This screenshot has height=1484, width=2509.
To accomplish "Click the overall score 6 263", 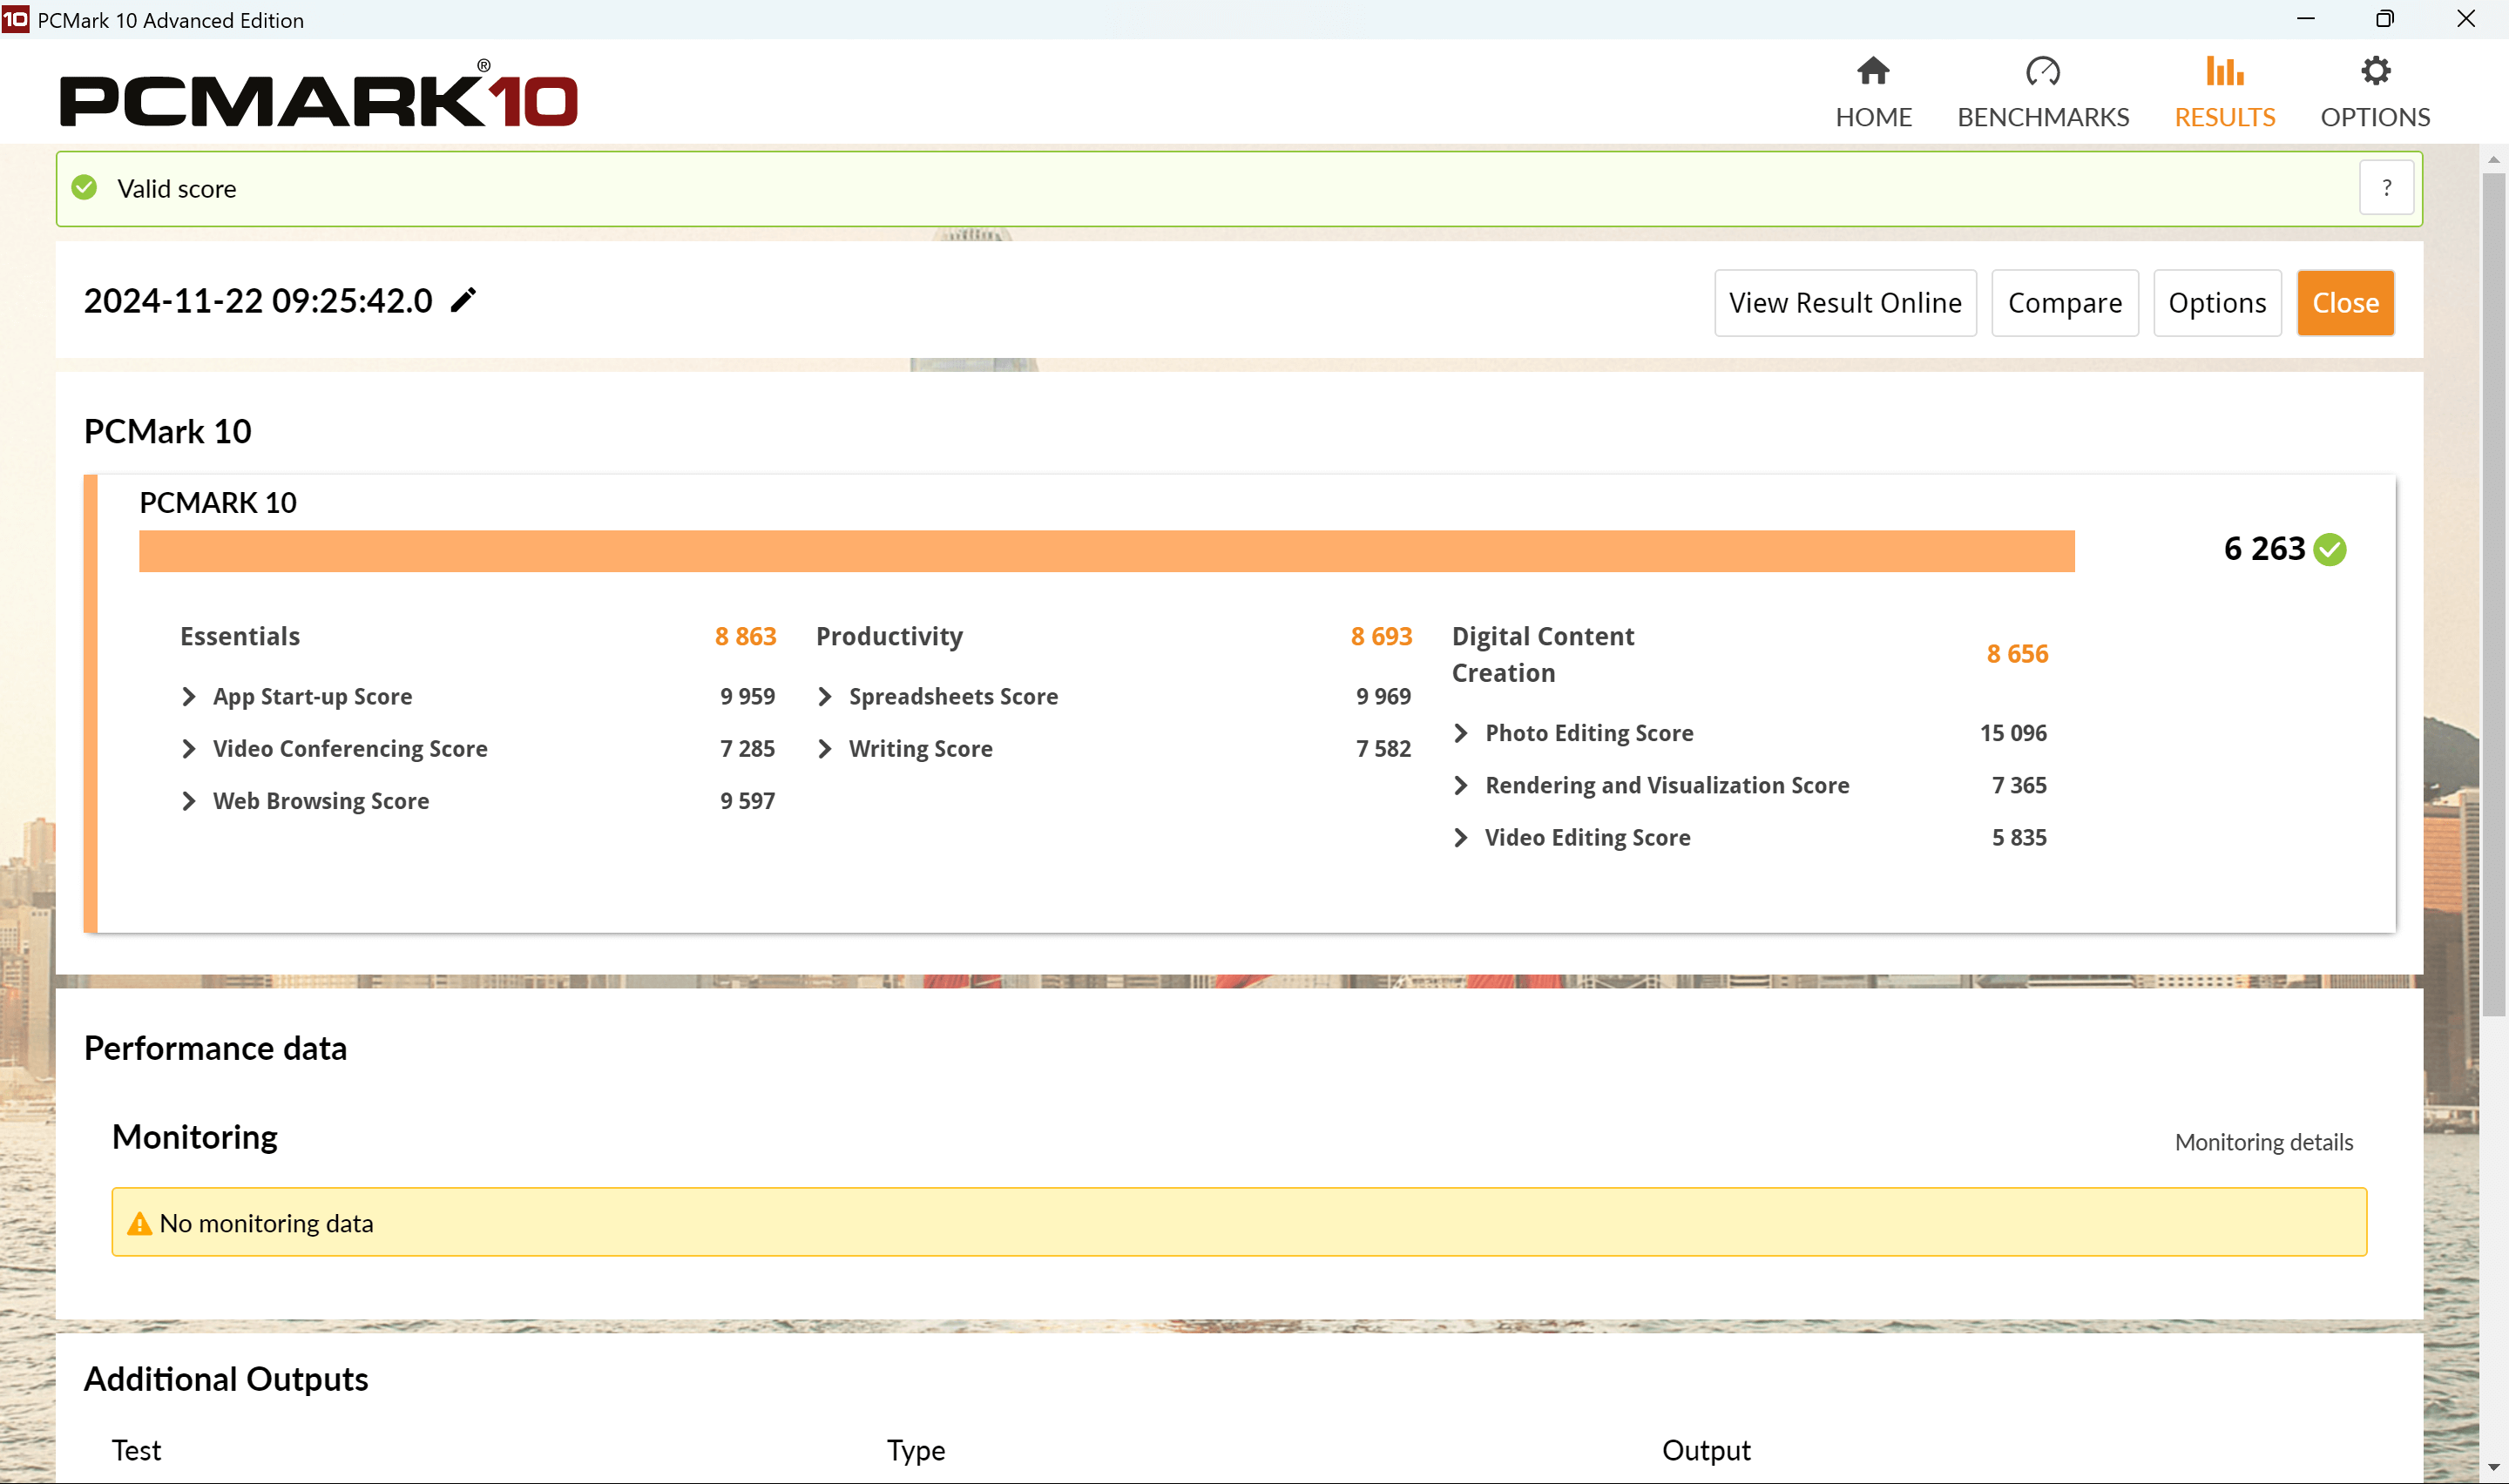I will pyautogui.click(x=2264, y=549).
